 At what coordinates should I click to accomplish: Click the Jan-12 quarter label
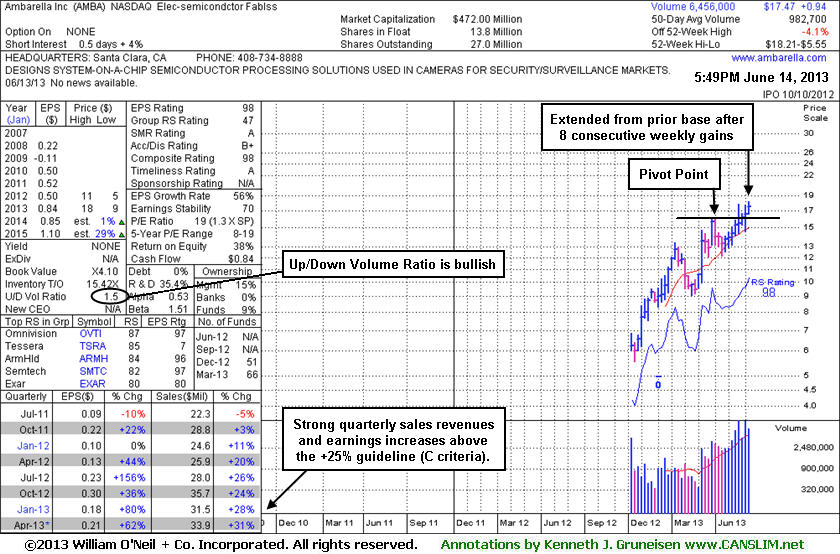coord(33,446)
